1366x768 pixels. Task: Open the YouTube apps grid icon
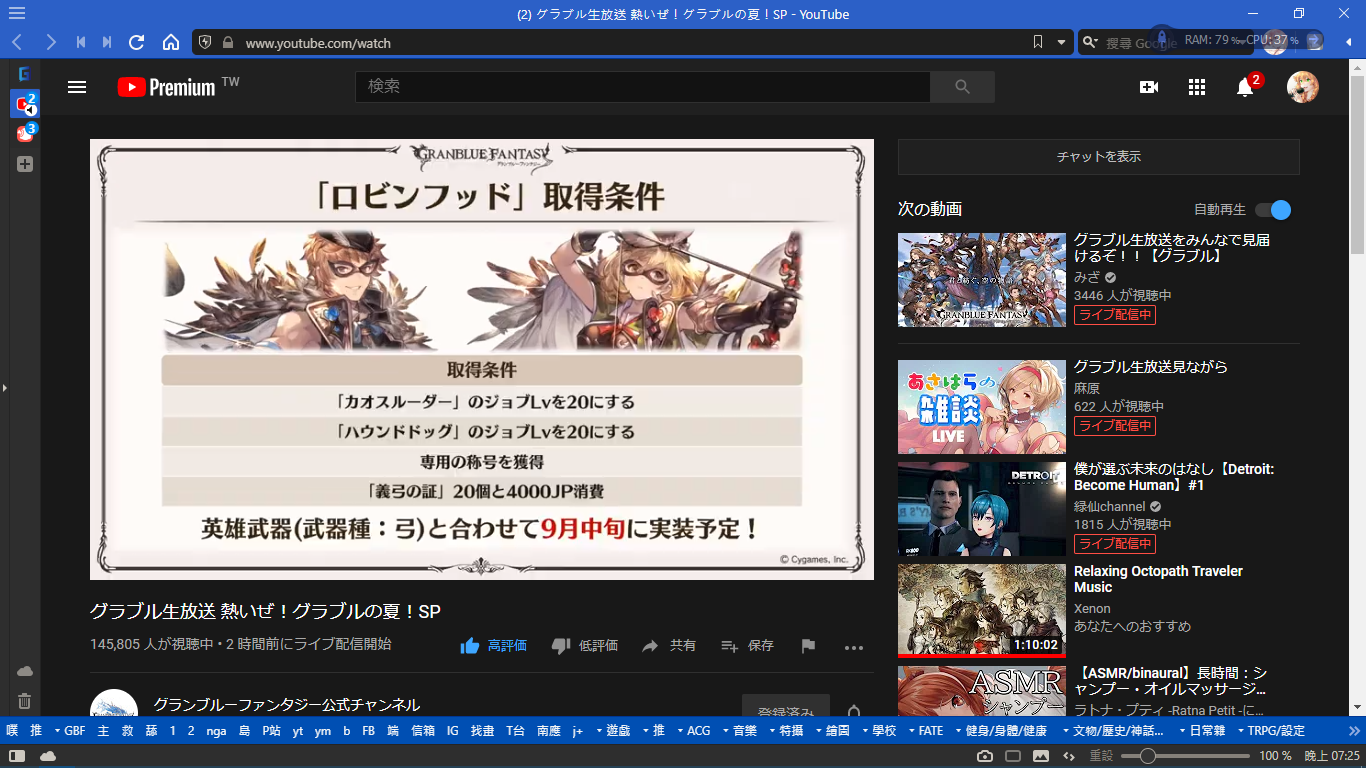click(x=1197, y=87)
